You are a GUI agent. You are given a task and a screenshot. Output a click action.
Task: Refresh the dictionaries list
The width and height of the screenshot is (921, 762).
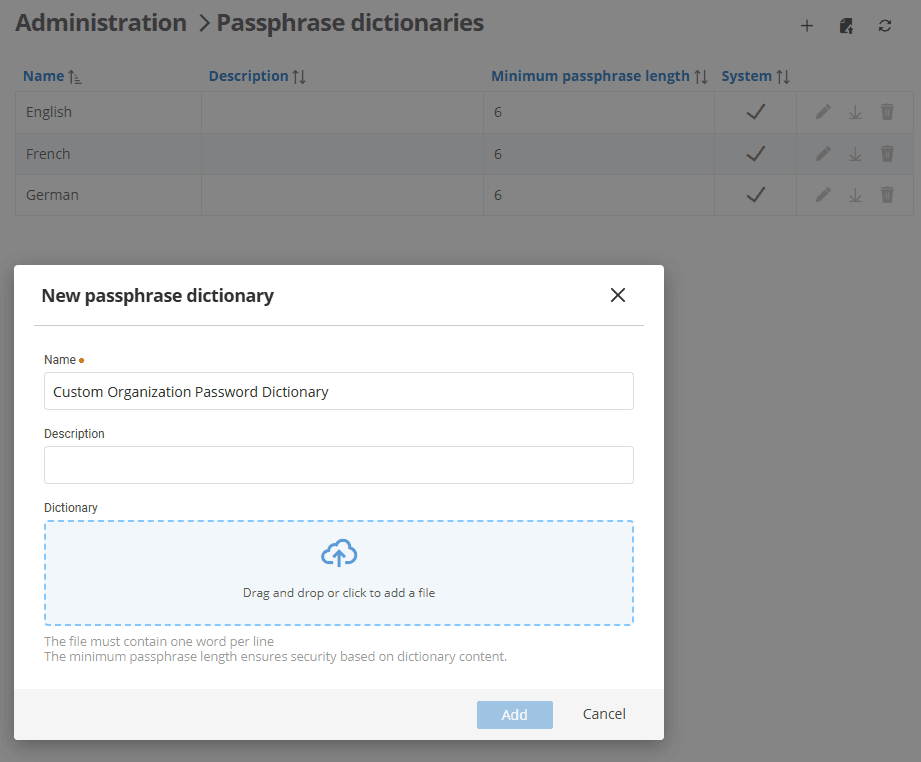click(x=885, y=25)
